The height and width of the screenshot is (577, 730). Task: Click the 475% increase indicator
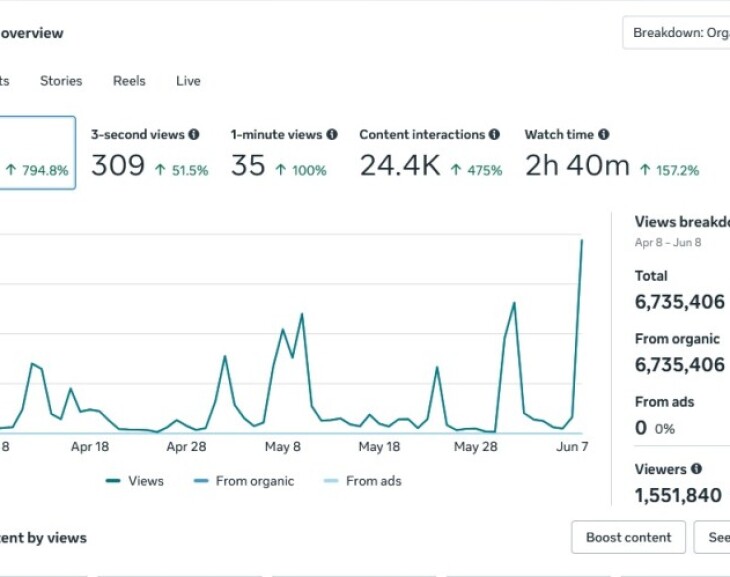click(x=476, y=170)
